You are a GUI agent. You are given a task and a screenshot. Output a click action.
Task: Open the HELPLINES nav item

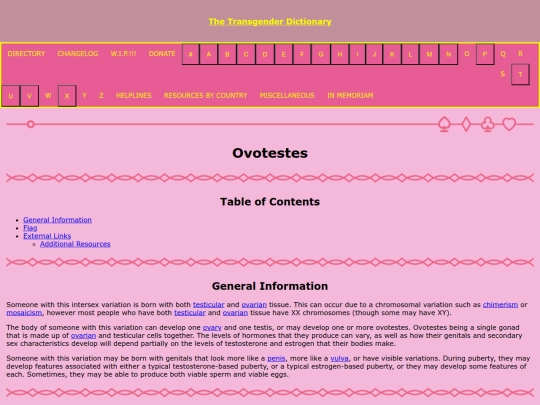click(x=134, y=95)
